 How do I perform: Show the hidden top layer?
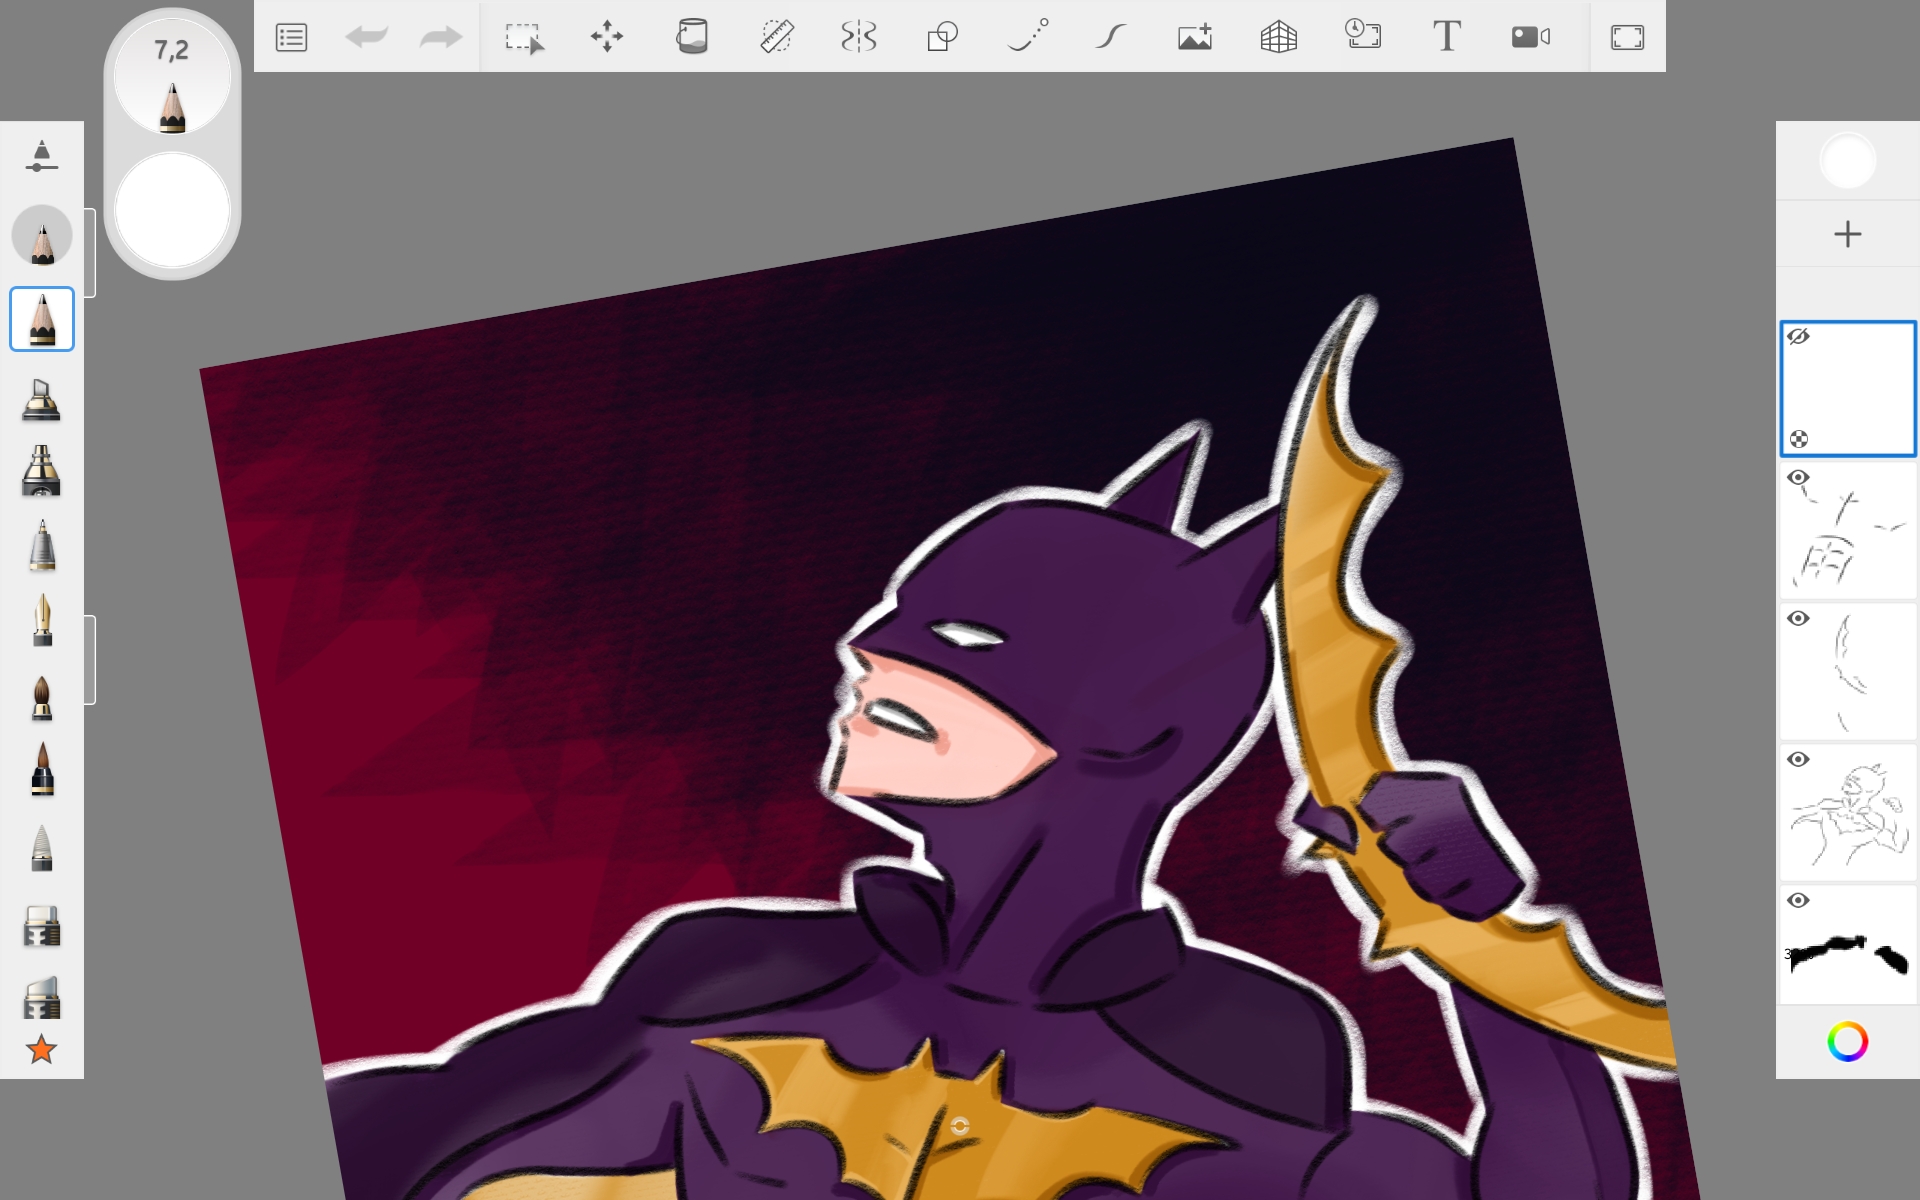click(x=1798, y=337)
